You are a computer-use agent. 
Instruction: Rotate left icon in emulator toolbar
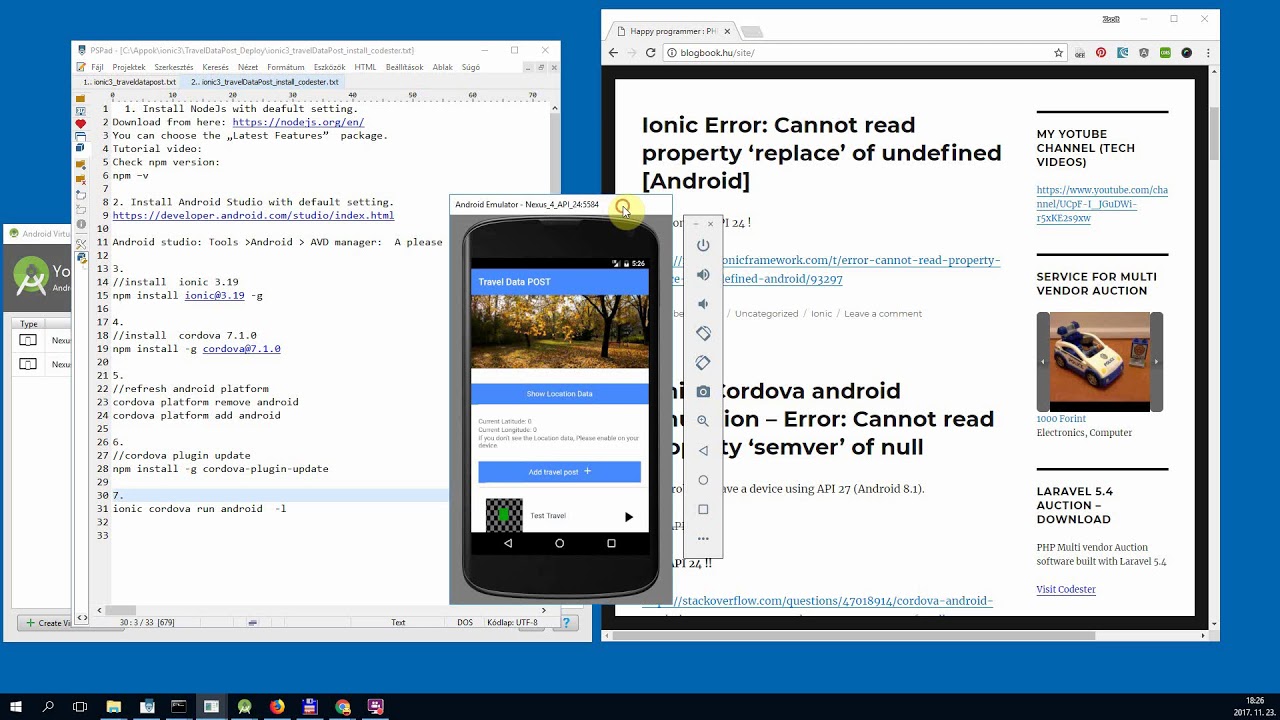[x=703, y=333]
